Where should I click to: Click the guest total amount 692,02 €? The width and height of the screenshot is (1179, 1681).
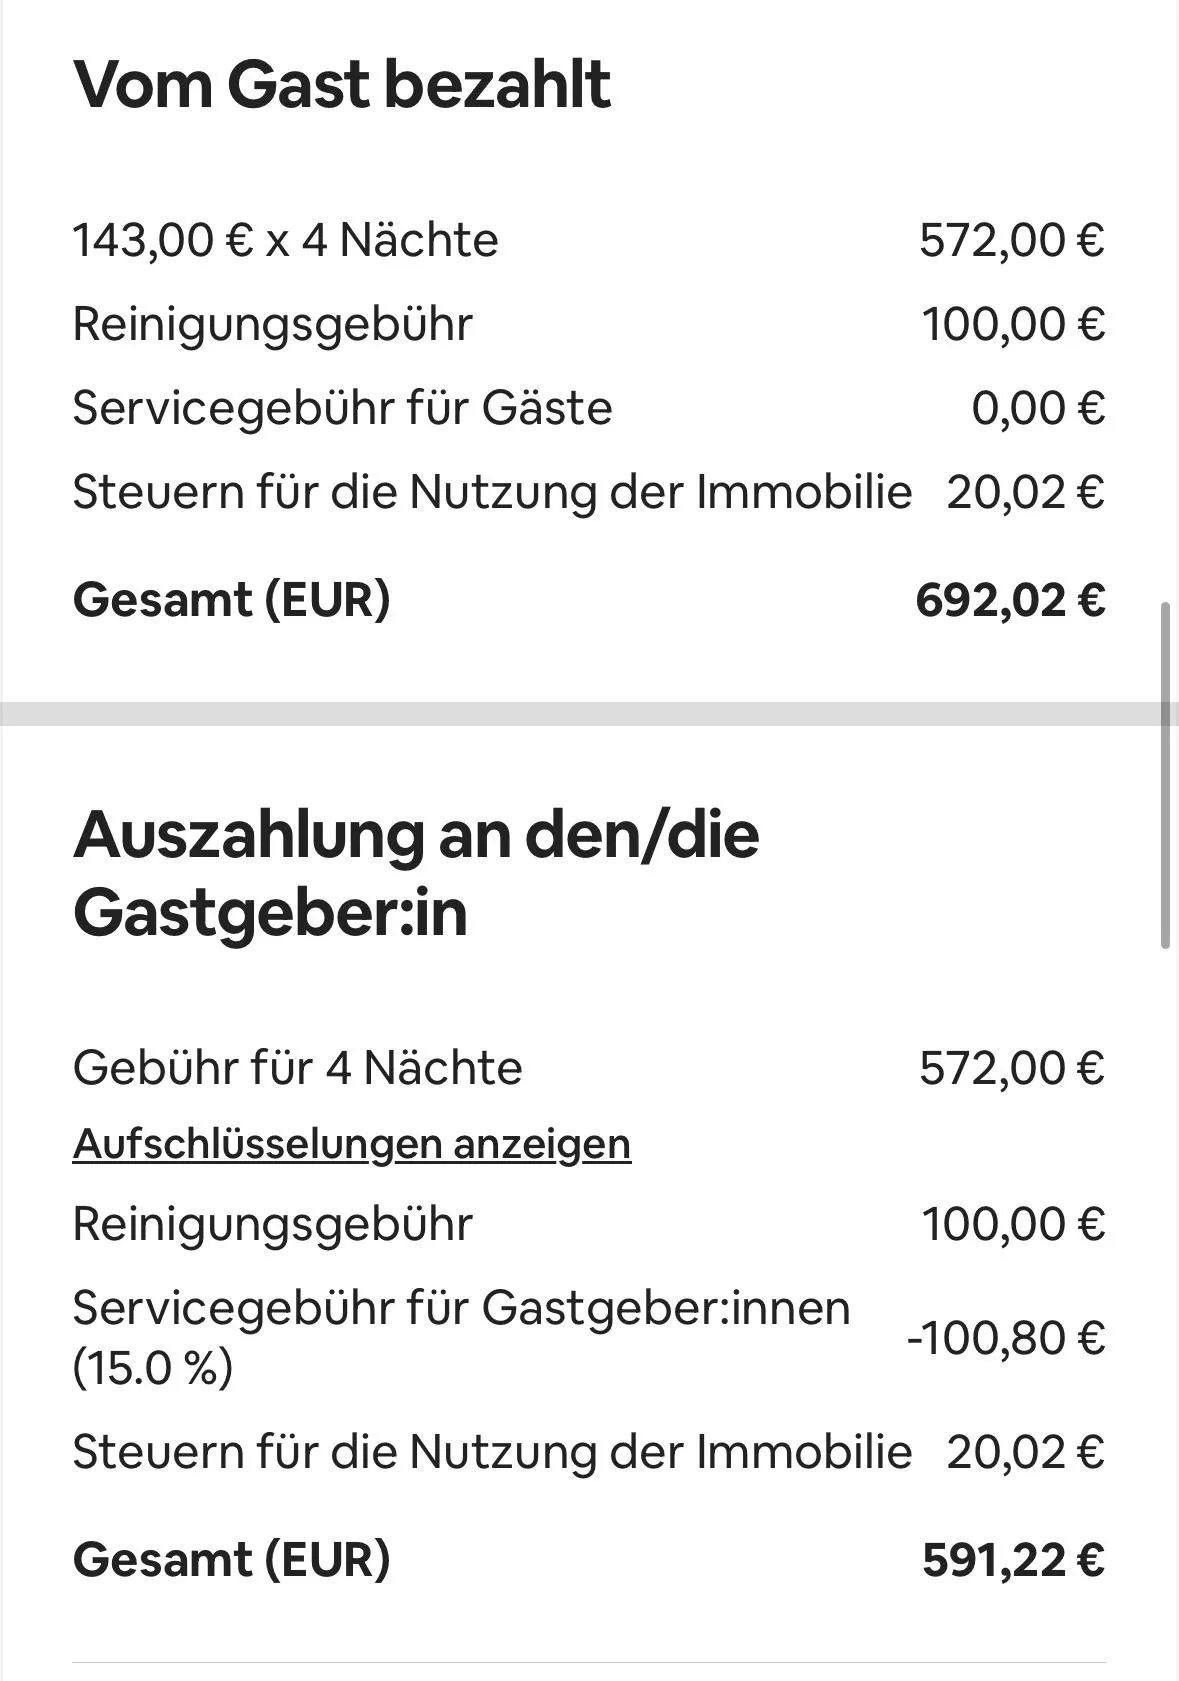pyautogui.click(x=1011, y=600)
